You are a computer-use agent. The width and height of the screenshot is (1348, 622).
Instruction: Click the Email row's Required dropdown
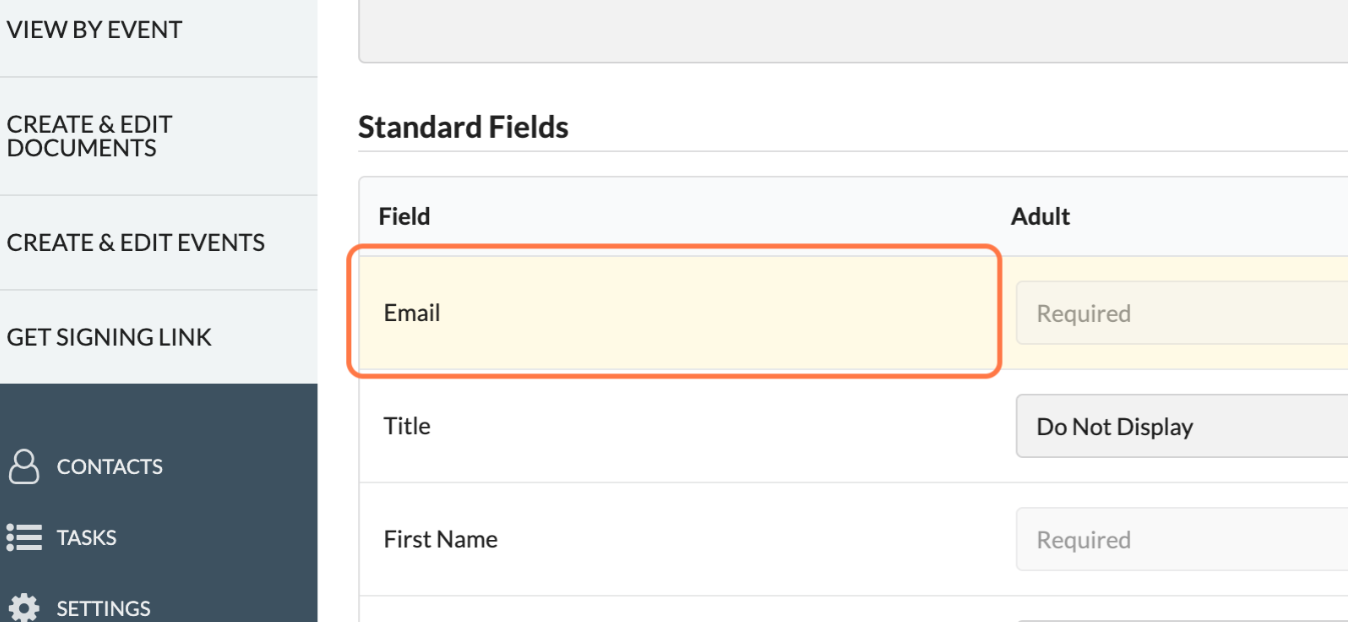click(x=1181, y=314)
